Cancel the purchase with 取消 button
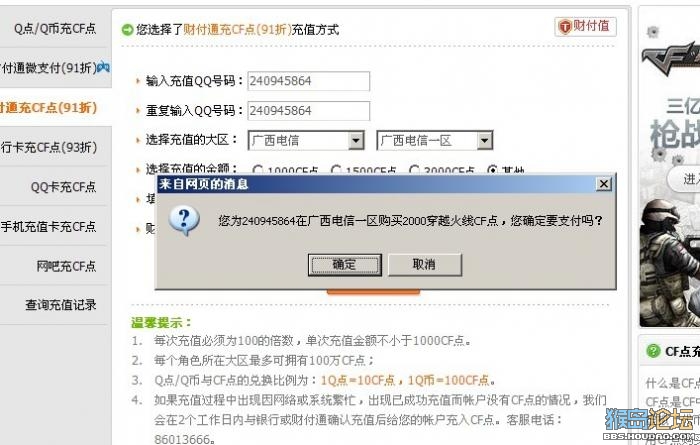Image resolution: width=700 pixels, height=445 pixels. (424, 265)
